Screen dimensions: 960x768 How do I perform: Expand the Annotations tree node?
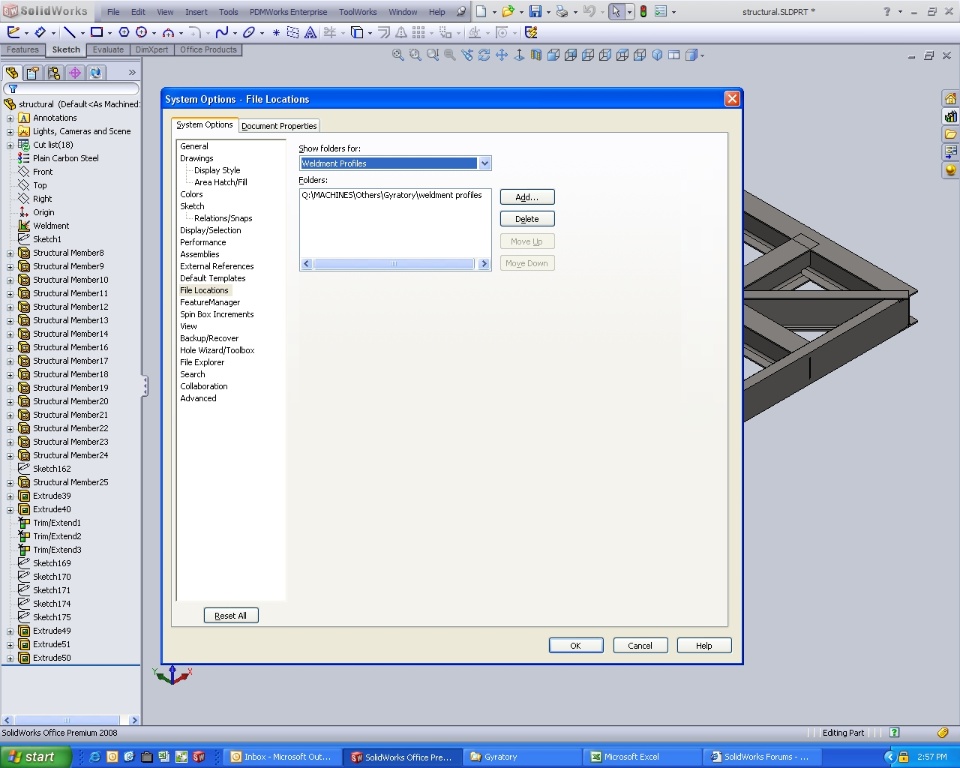(10, 118)
